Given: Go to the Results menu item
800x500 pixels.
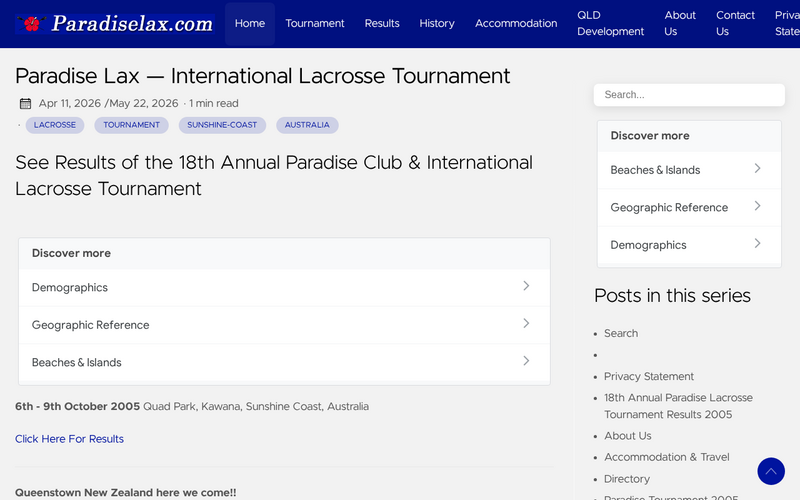Looking at the screenshot, I should click(x=382, y=23).
